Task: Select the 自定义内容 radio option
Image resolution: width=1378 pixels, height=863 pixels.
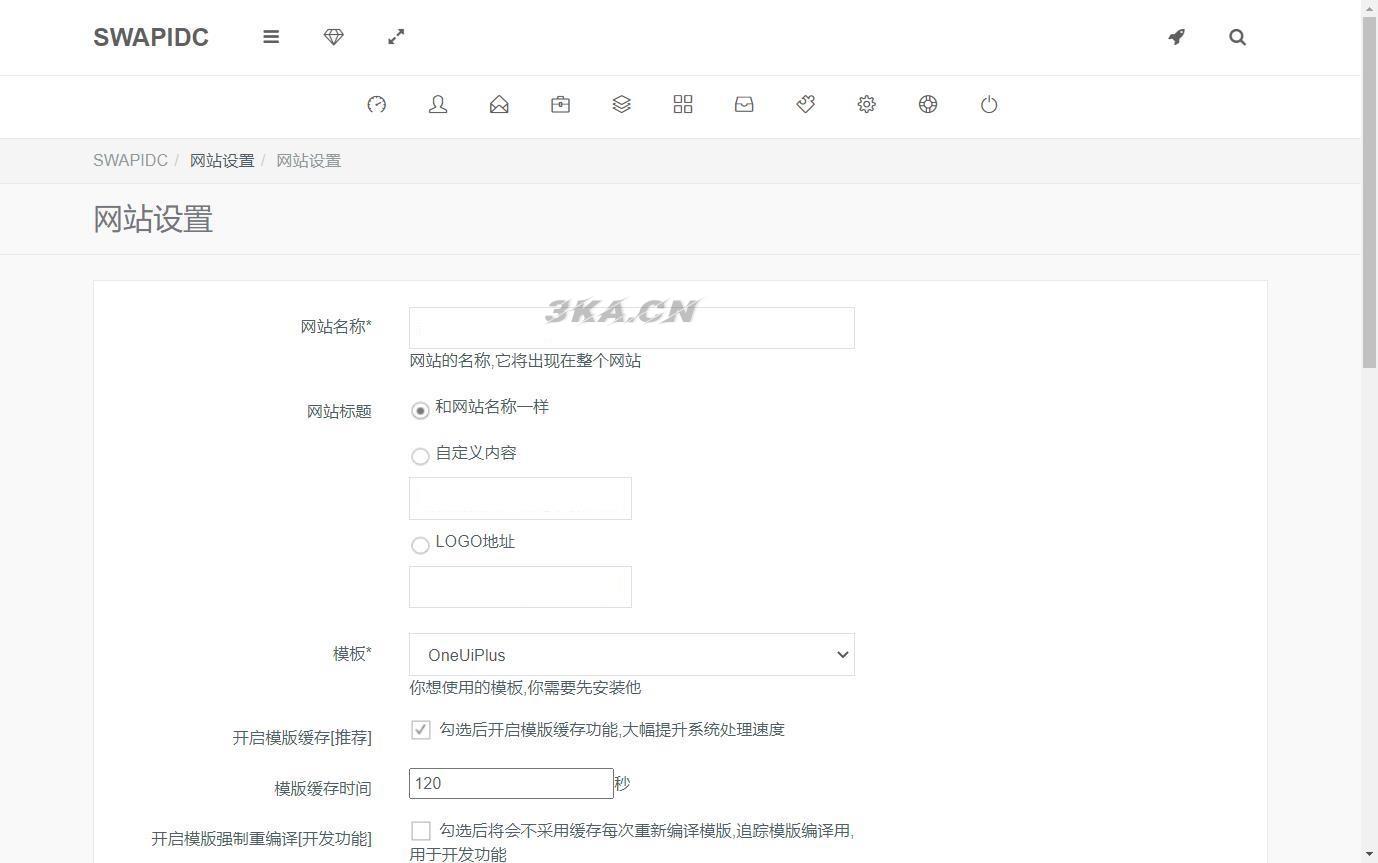Action: (420, 456)
